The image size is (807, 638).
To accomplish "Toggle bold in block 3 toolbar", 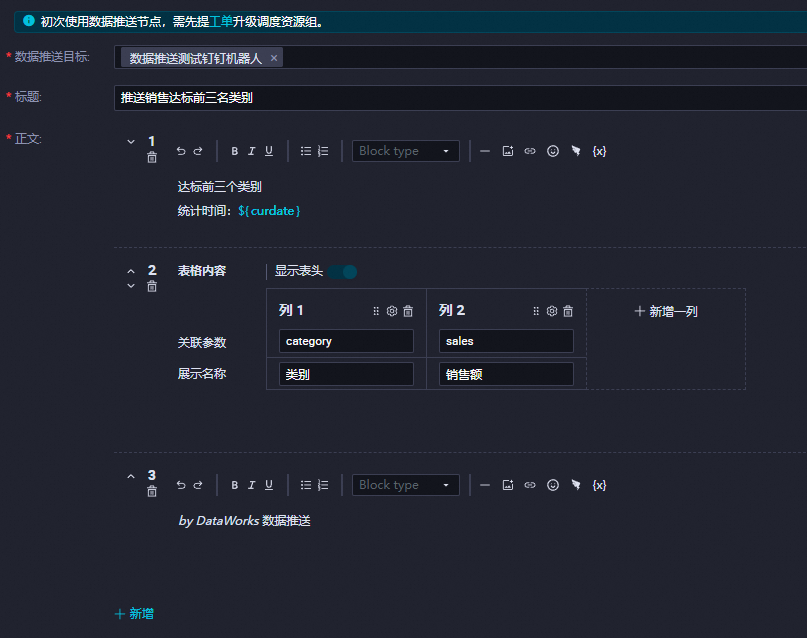I will point(234,485).
